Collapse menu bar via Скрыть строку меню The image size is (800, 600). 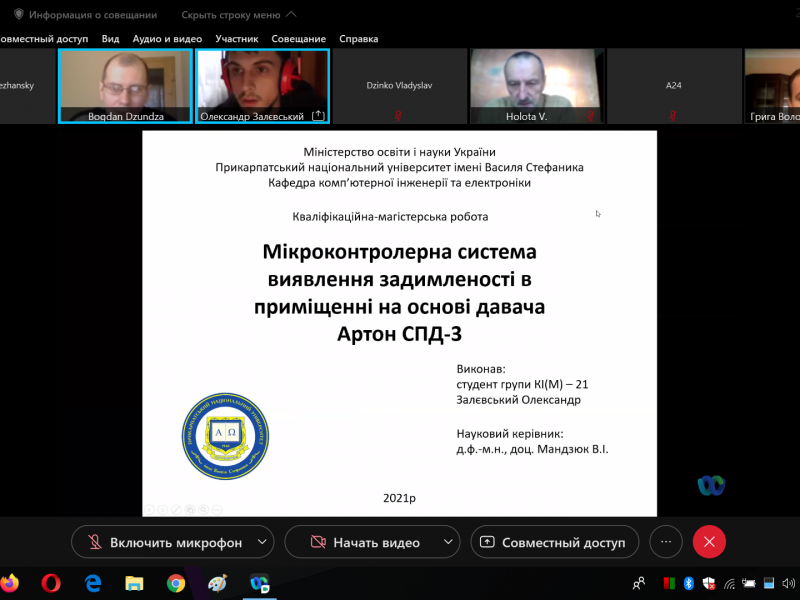238,15
